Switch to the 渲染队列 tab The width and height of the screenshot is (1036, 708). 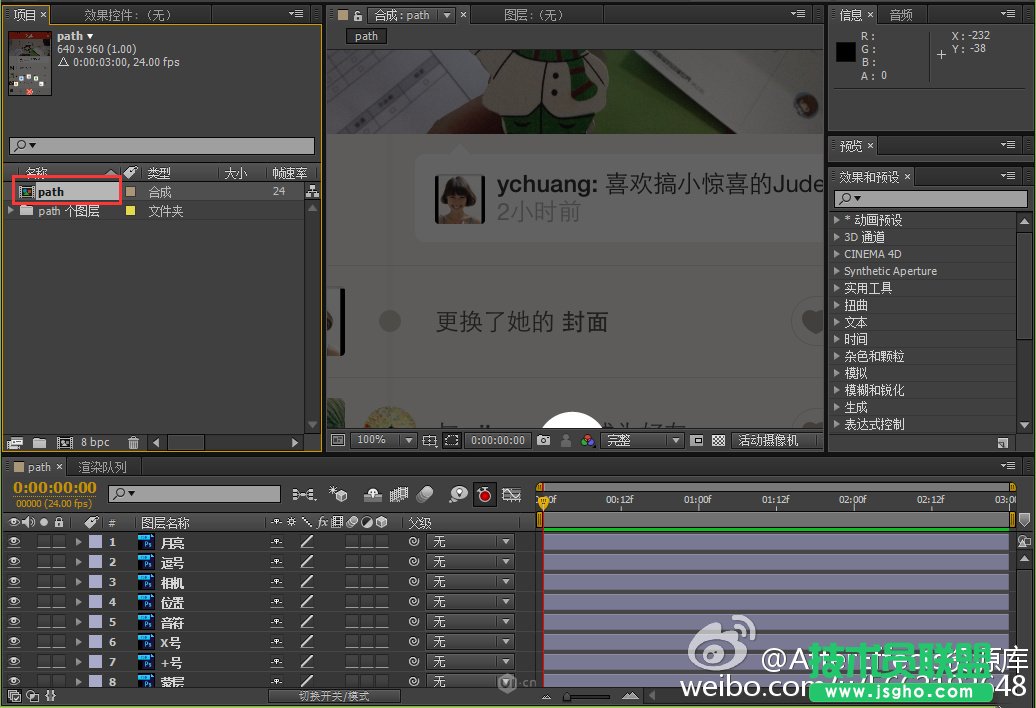click(x=103, y=466)
